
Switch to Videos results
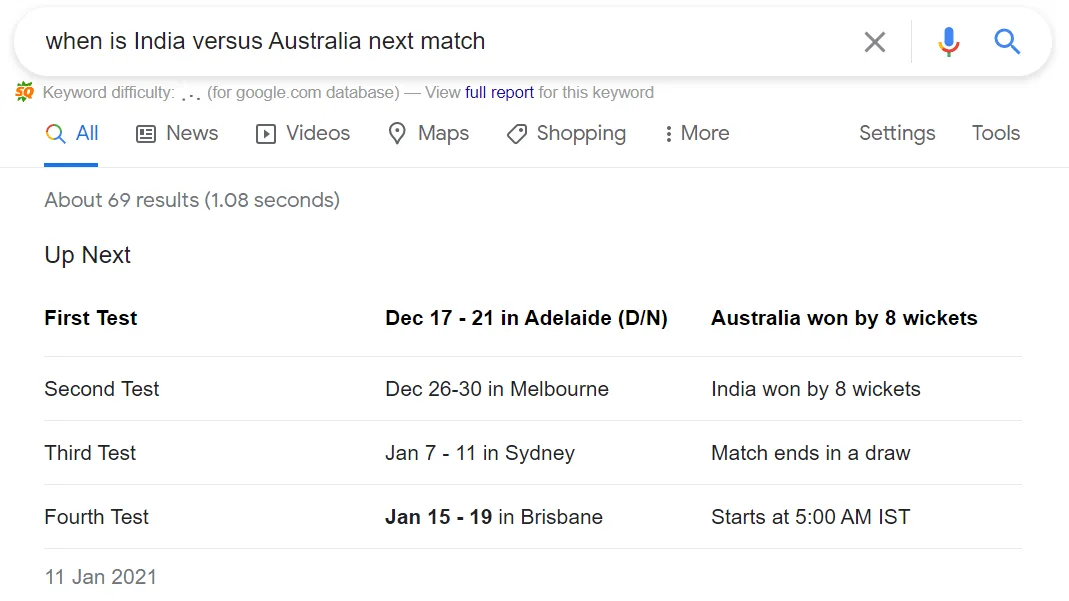click(x=317, y=133)
